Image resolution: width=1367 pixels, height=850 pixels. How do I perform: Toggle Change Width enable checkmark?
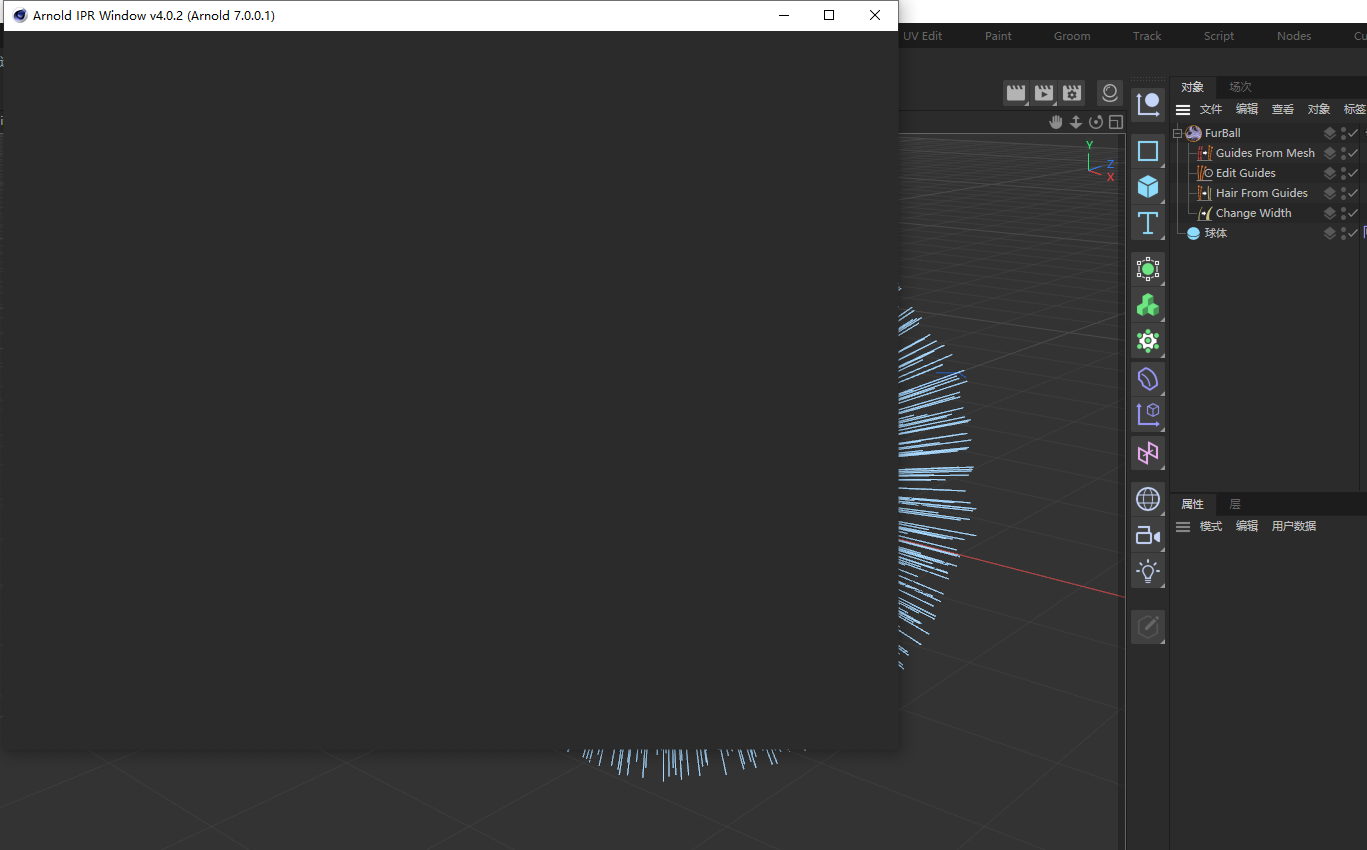coord(1353,213)
